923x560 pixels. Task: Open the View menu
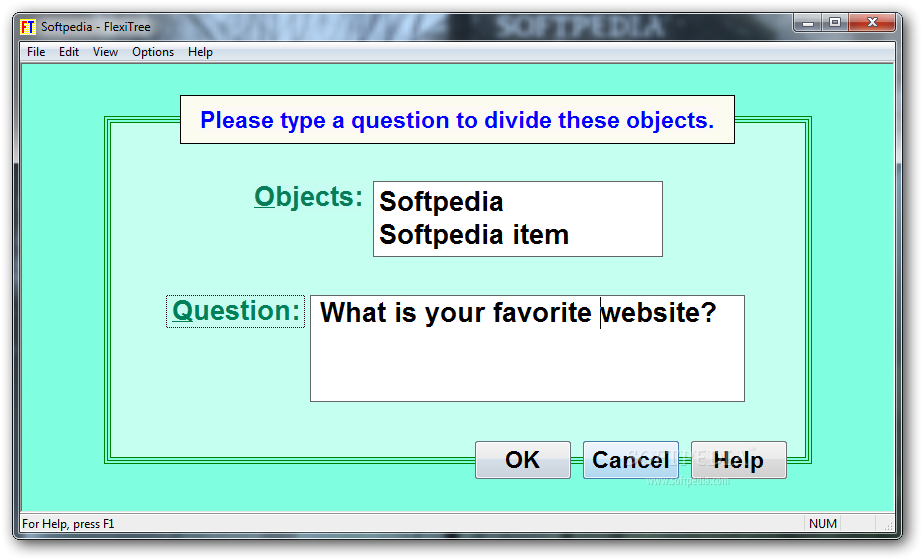coord(105,52)
